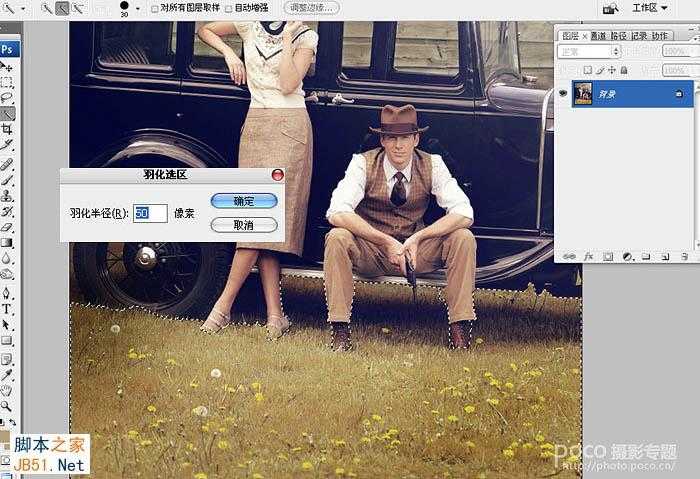The width and height of the screenshot is (700, 479).
Task: Click the foreground color swatch
Action: [4, 439]
